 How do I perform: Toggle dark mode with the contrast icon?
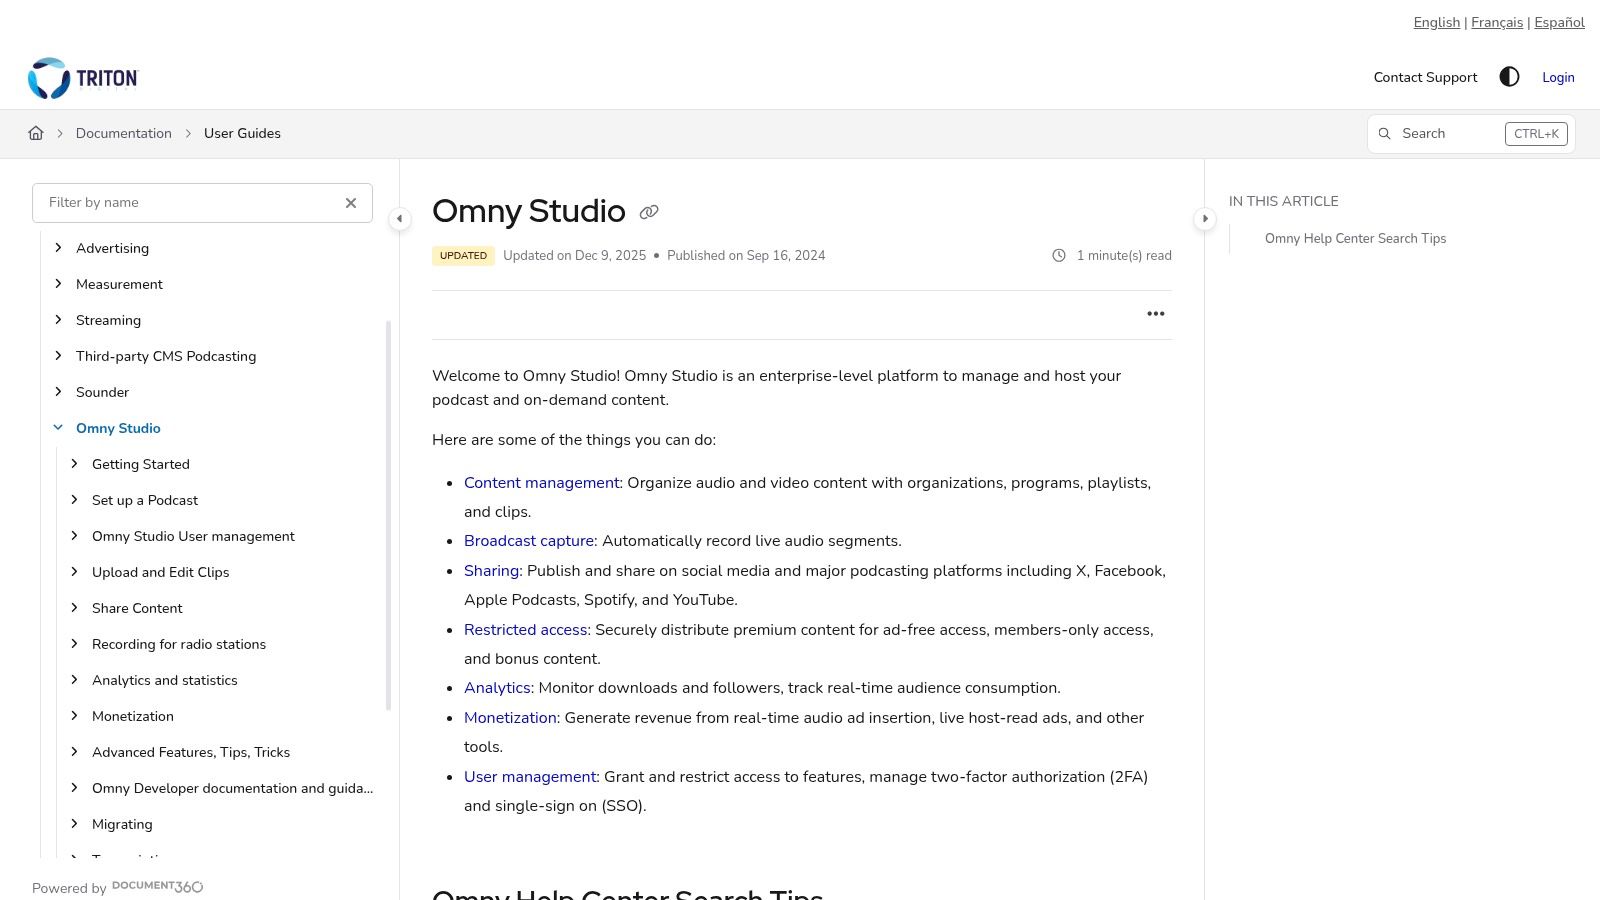[x=1509, y=77]
